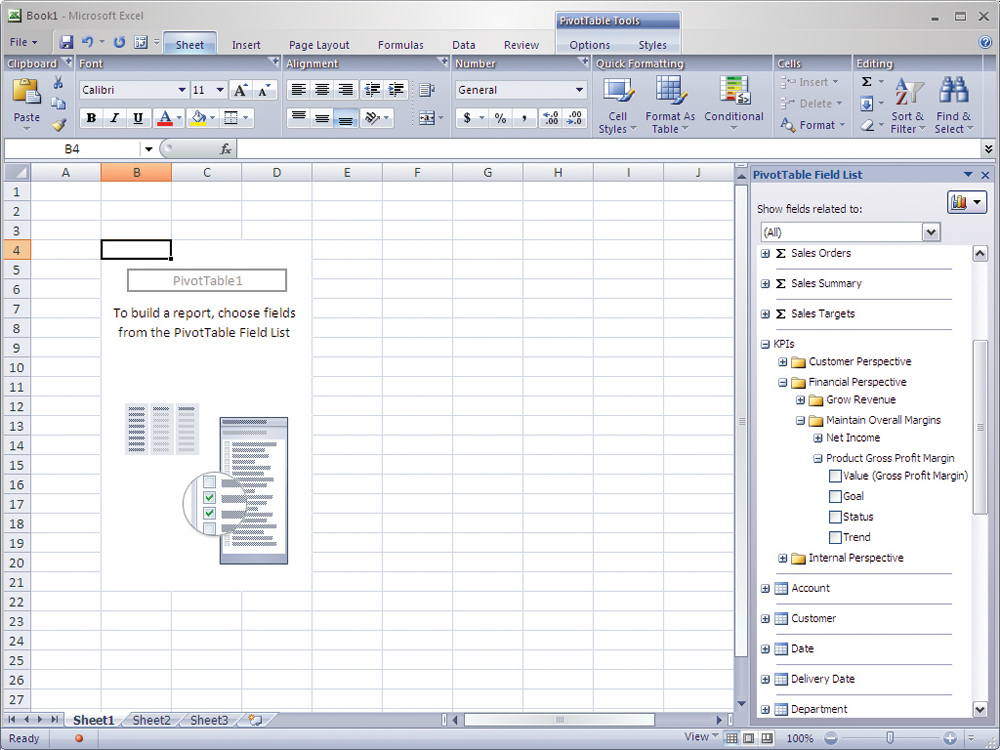The width and height of the screenshot is (1000, 750).
Task: Select column header G
Action: (487, 172)
